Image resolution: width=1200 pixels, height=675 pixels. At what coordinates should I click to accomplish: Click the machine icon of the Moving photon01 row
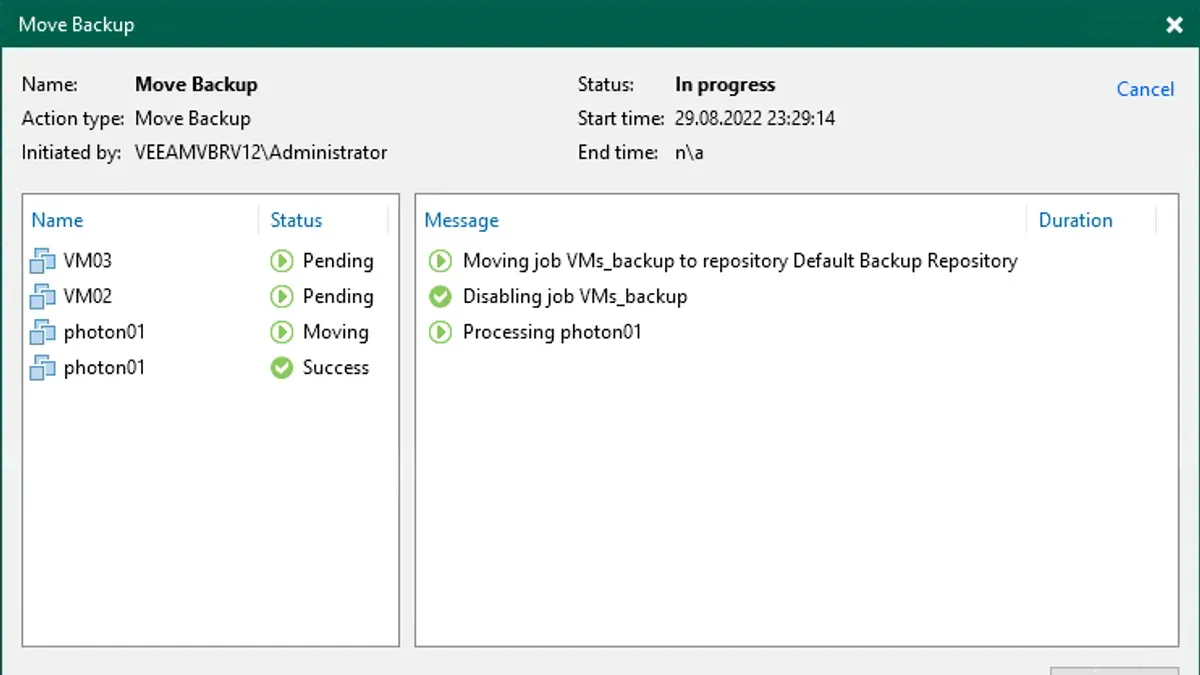[x=42, y=333]
